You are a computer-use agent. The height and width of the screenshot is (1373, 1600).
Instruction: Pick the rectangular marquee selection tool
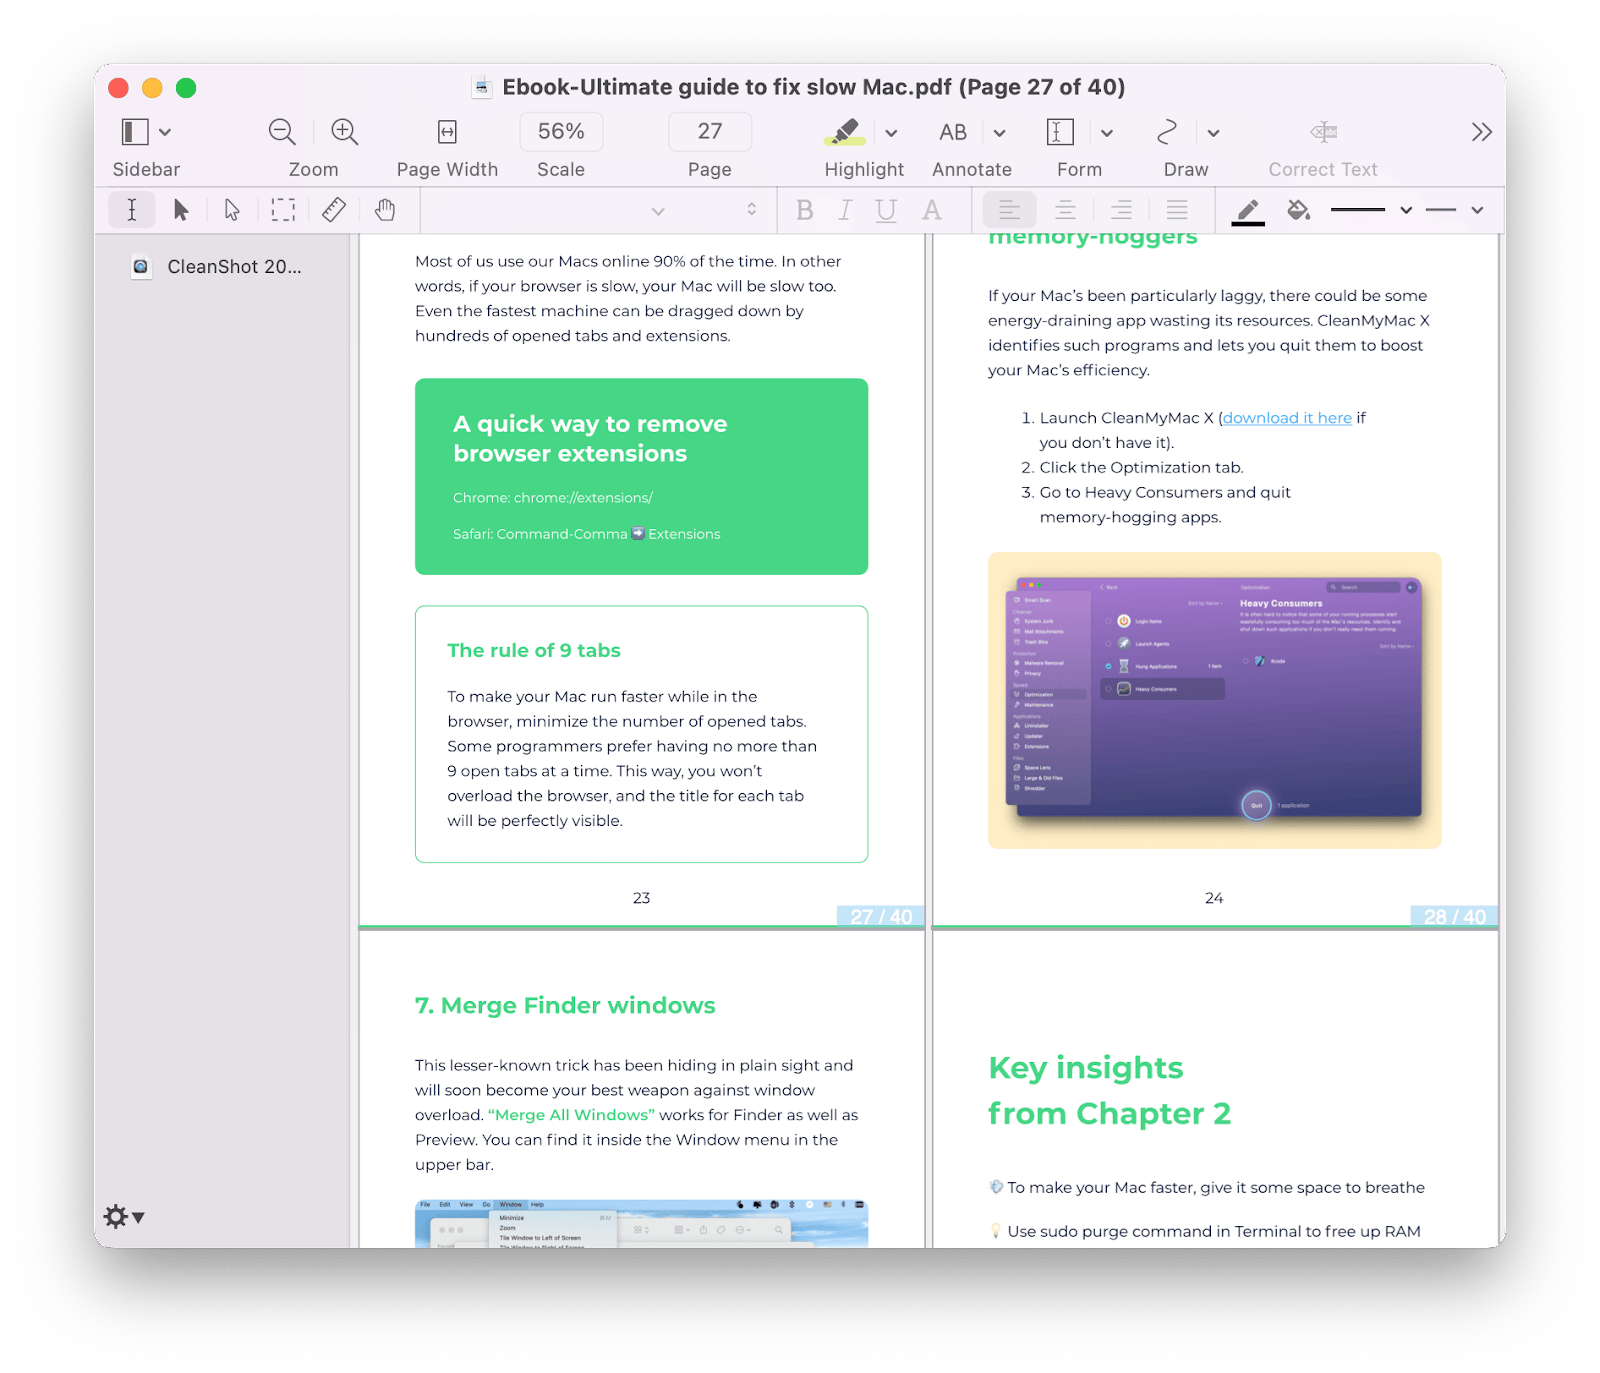[x=283, y=210]
